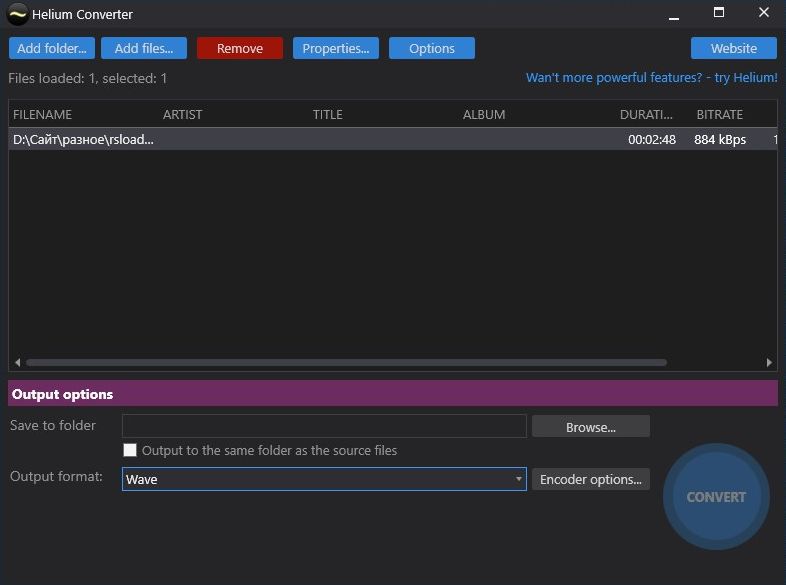The image size is (786, 585).
Task: Click the Add files button
Action: click(144, 48)
